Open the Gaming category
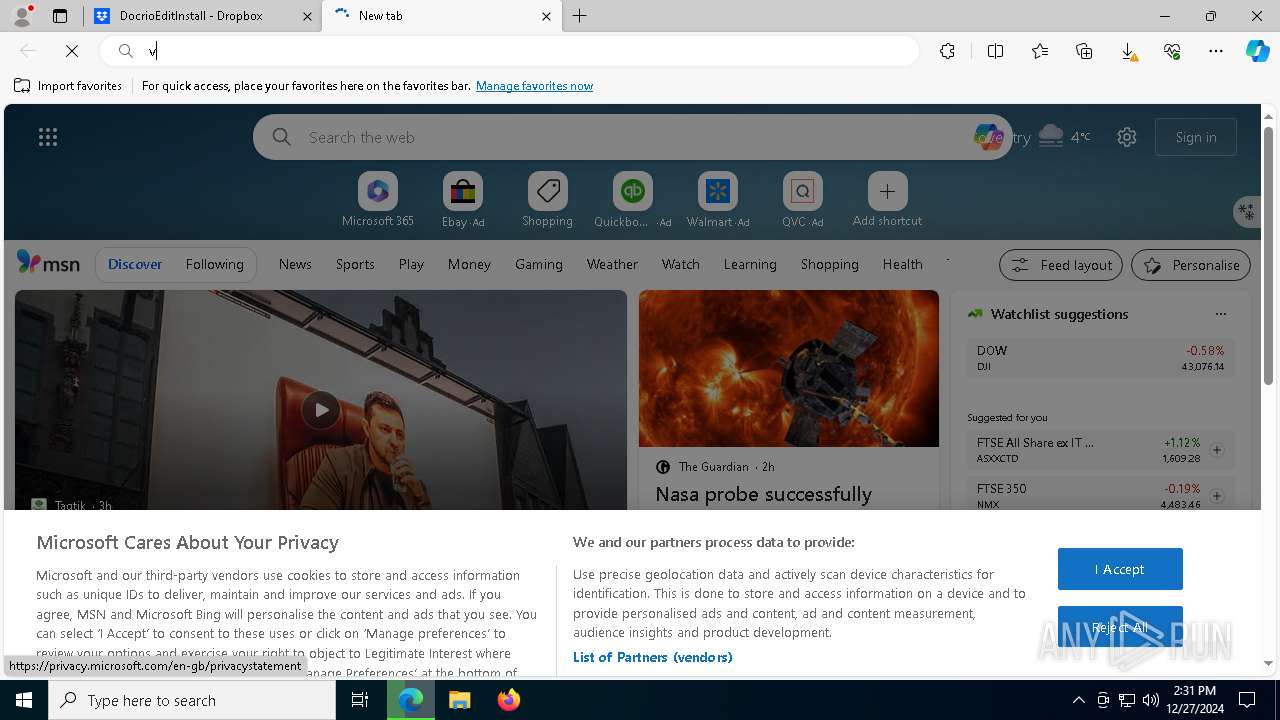1280x720 pixels. (x=538, y=264)
